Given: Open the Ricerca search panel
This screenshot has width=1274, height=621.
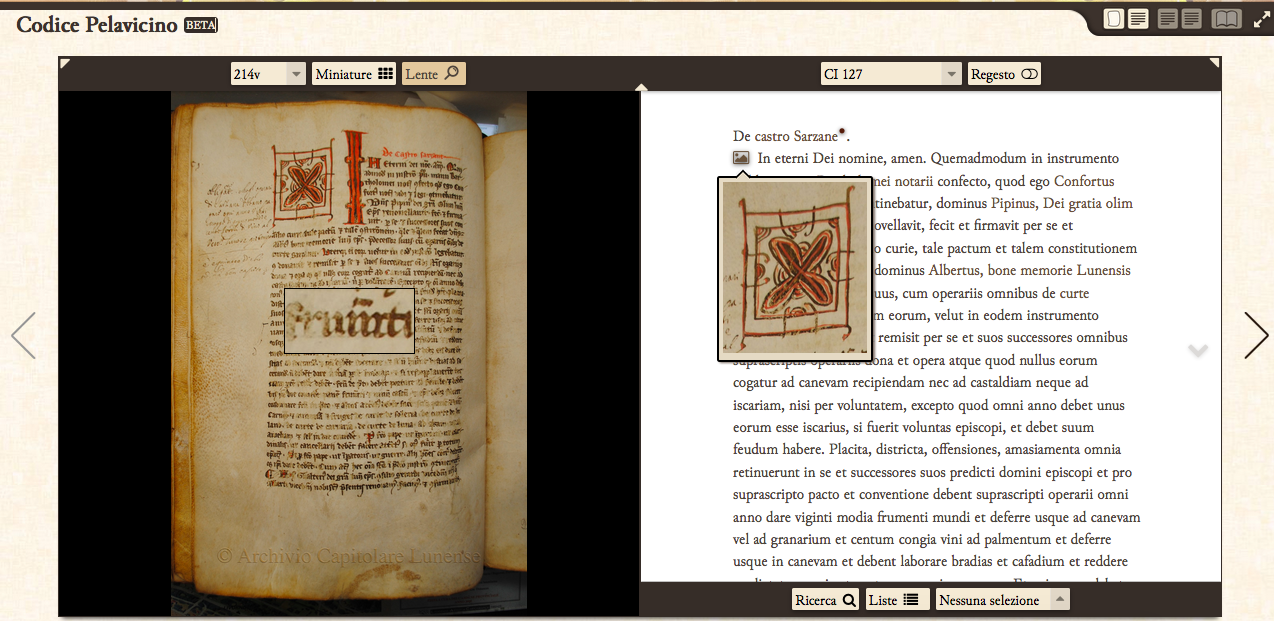Looking at the screenshot, I should coord(825,600).
